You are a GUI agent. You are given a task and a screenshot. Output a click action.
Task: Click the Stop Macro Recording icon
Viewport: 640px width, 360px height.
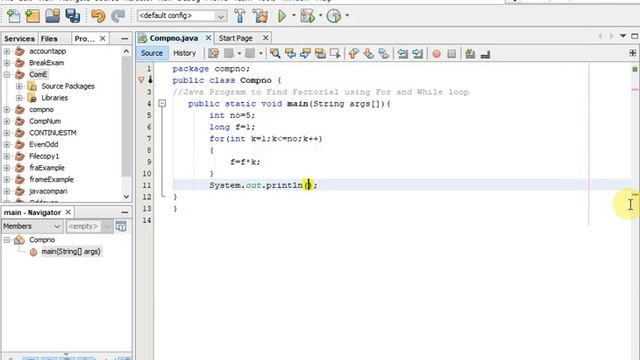[x=451, y=53]
